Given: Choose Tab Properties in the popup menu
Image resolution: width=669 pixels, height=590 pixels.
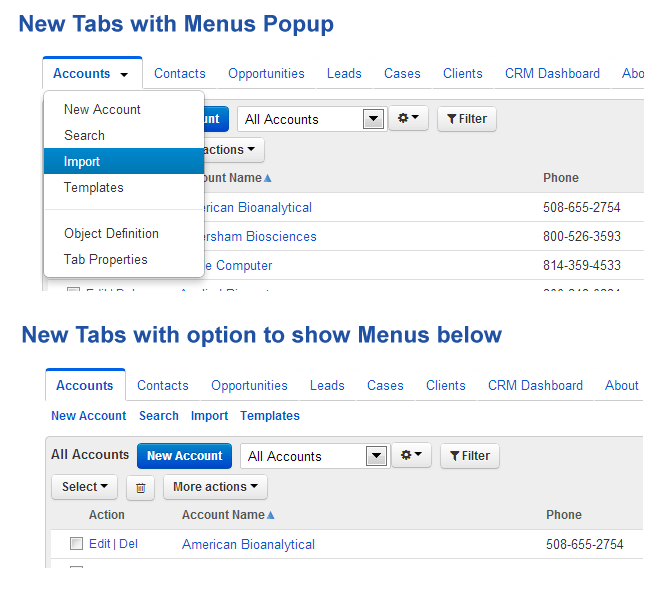Looking at the screenshot, I should click(x=105, y=259).
